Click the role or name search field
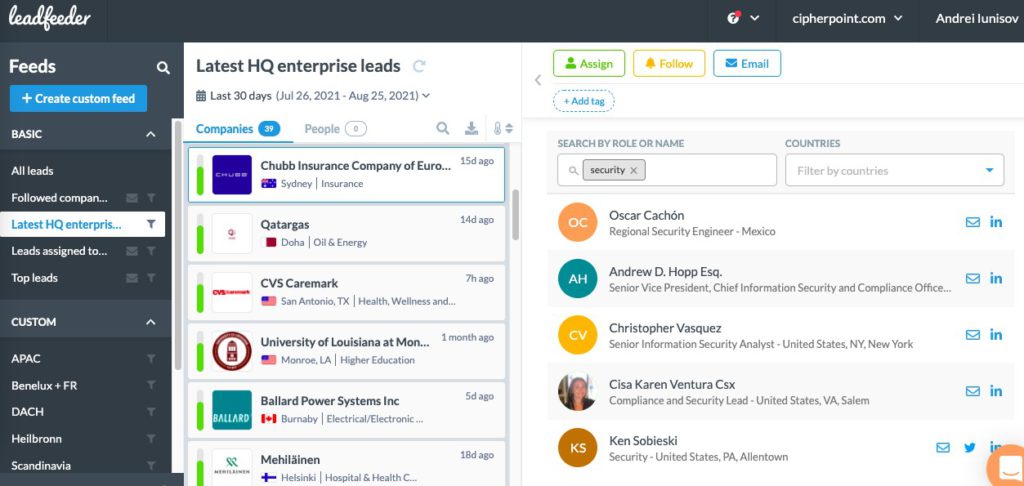 (x=667, y=170)
